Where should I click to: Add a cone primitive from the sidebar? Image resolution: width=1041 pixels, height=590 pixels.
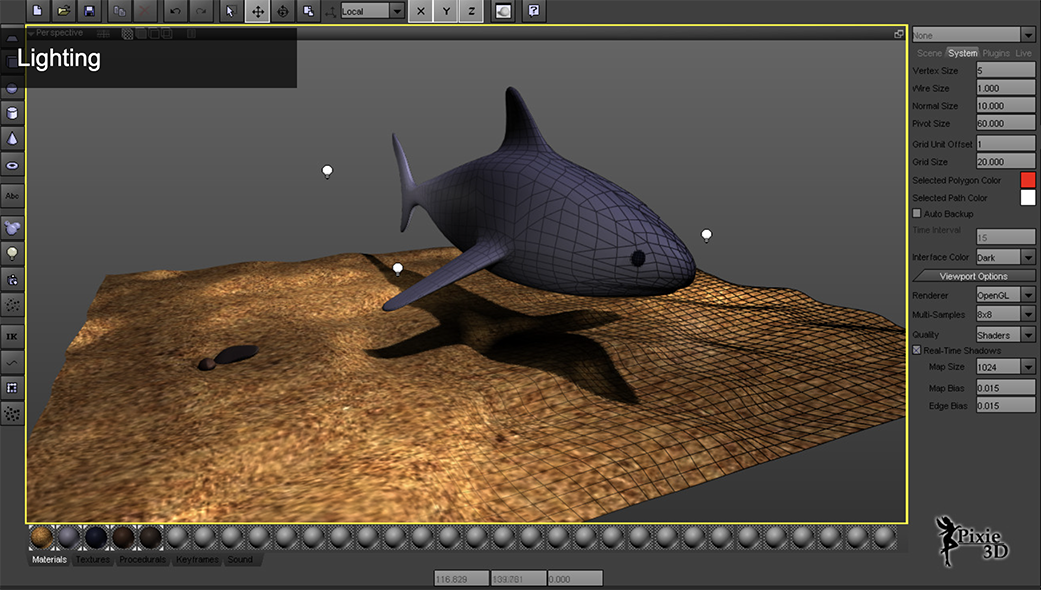(12, 138)
